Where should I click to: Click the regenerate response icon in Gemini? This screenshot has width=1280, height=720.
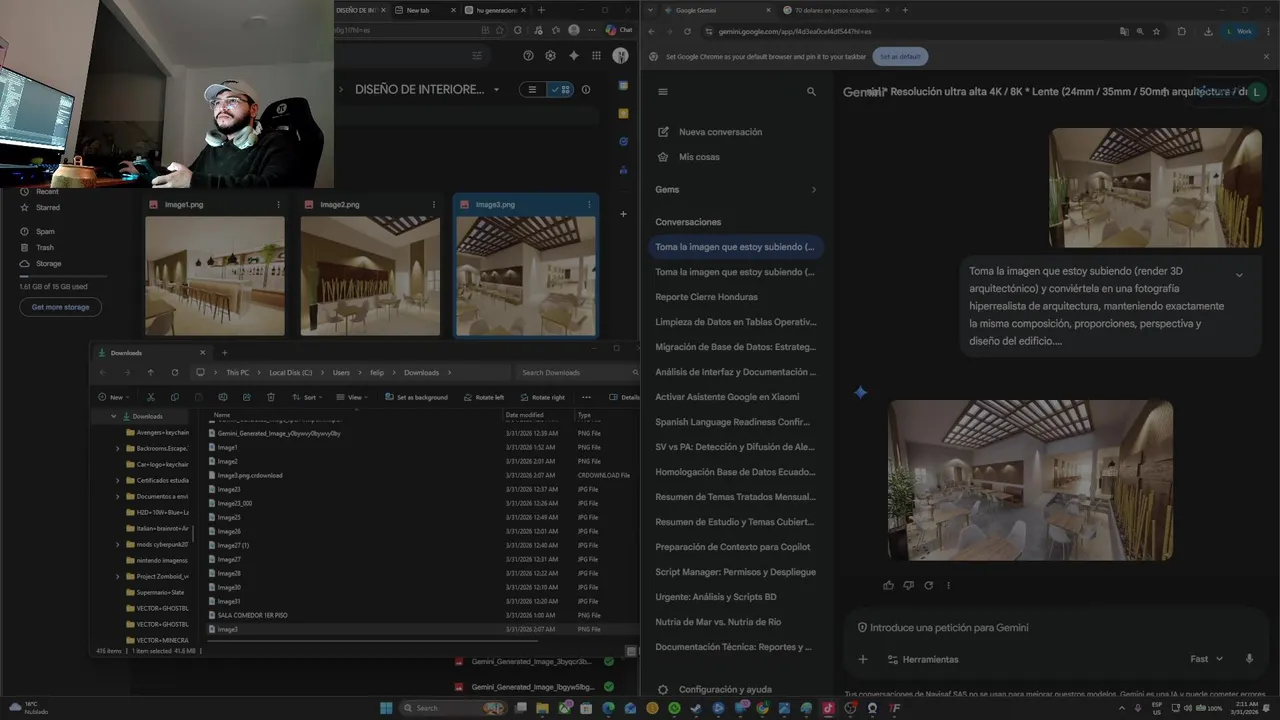click(x=928, y=585)
